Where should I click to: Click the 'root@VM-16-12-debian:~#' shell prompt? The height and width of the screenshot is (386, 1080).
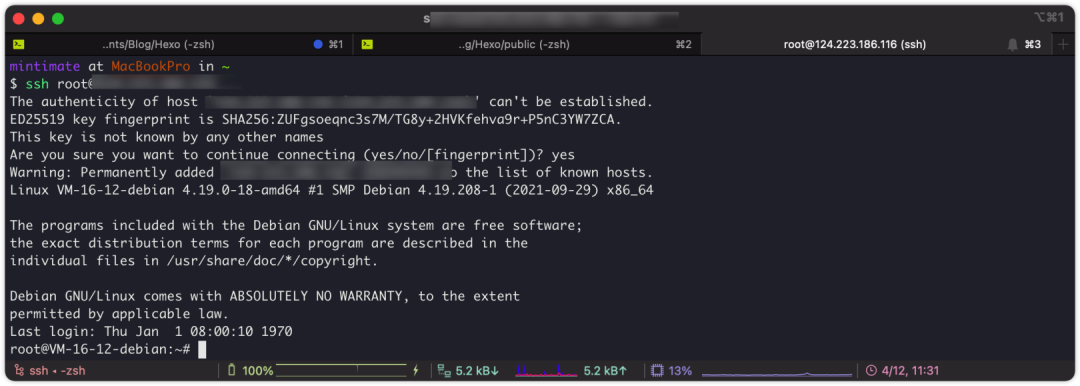click(x=100, y=349)
